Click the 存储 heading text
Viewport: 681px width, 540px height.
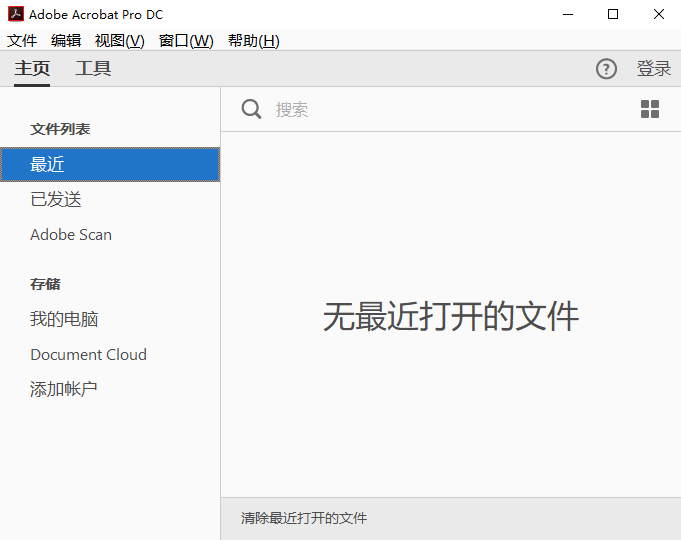45,284
